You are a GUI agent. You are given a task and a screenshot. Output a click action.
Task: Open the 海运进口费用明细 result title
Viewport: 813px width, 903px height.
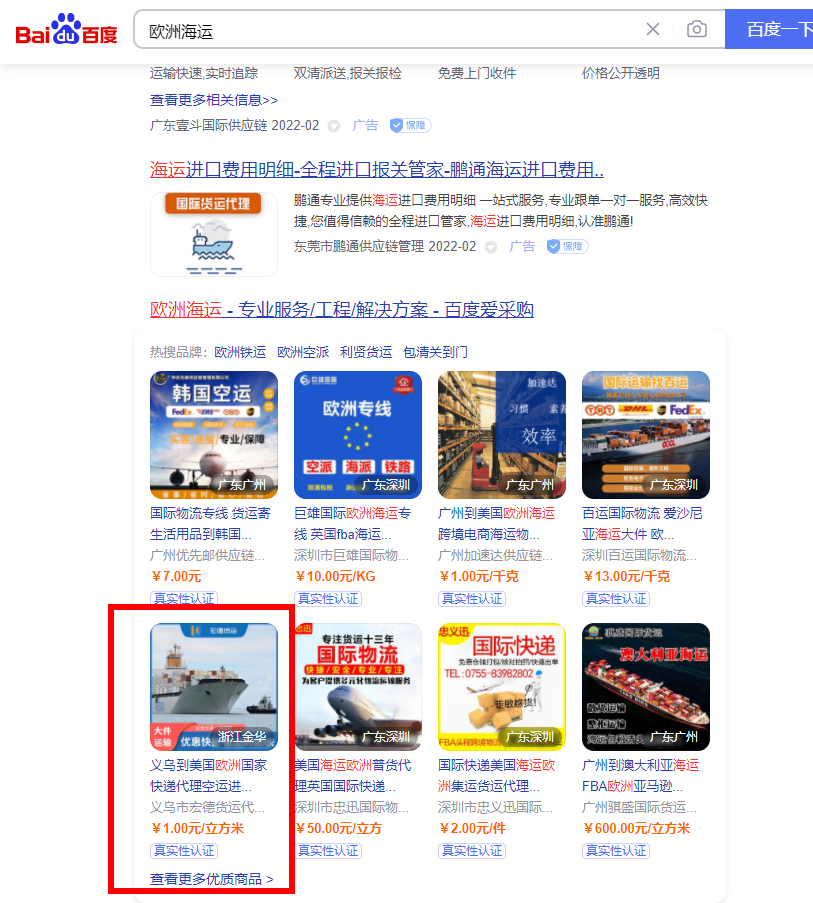[x=377, y=169]
